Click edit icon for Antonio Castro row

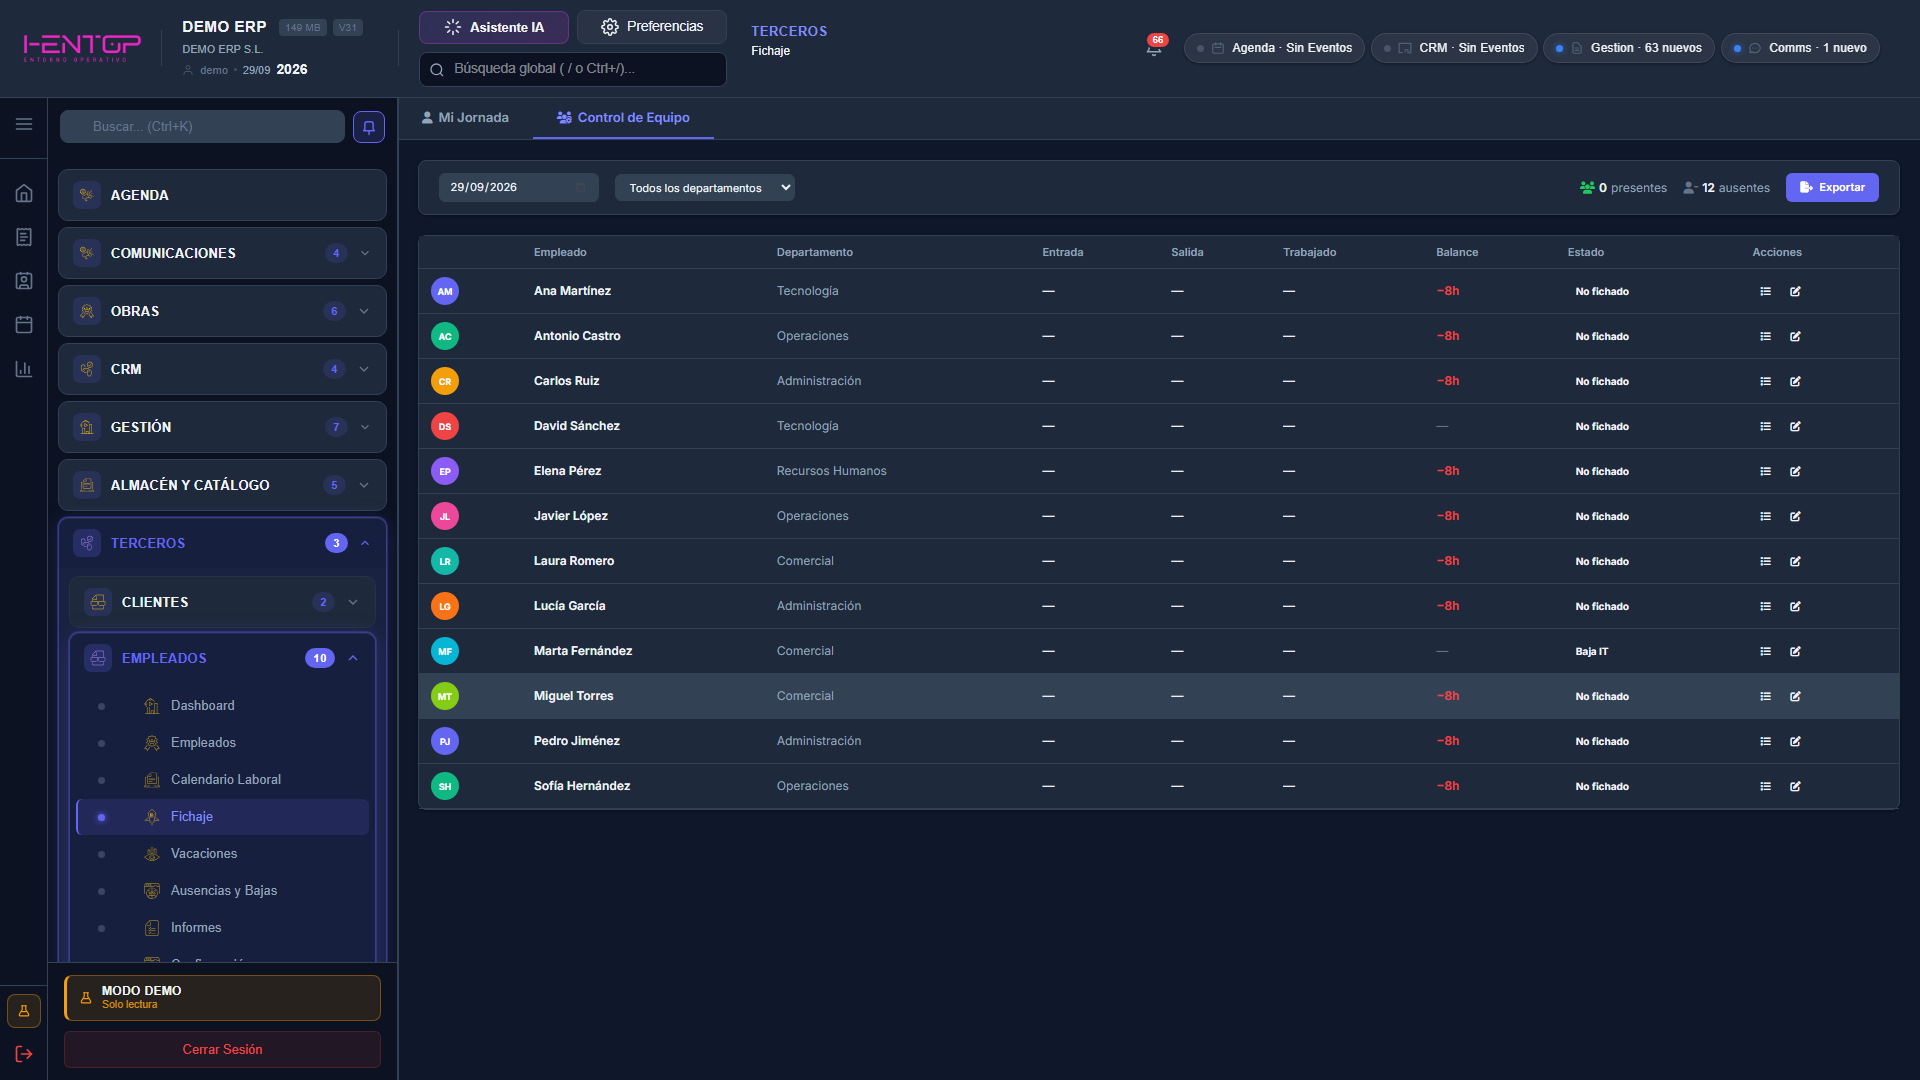pyautogui.click(x=1795, y=336)
